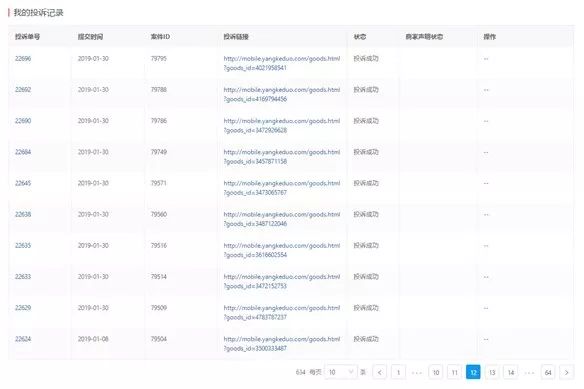Open complaint number 22696
584x389 pixels.
(x=23, y=58)
